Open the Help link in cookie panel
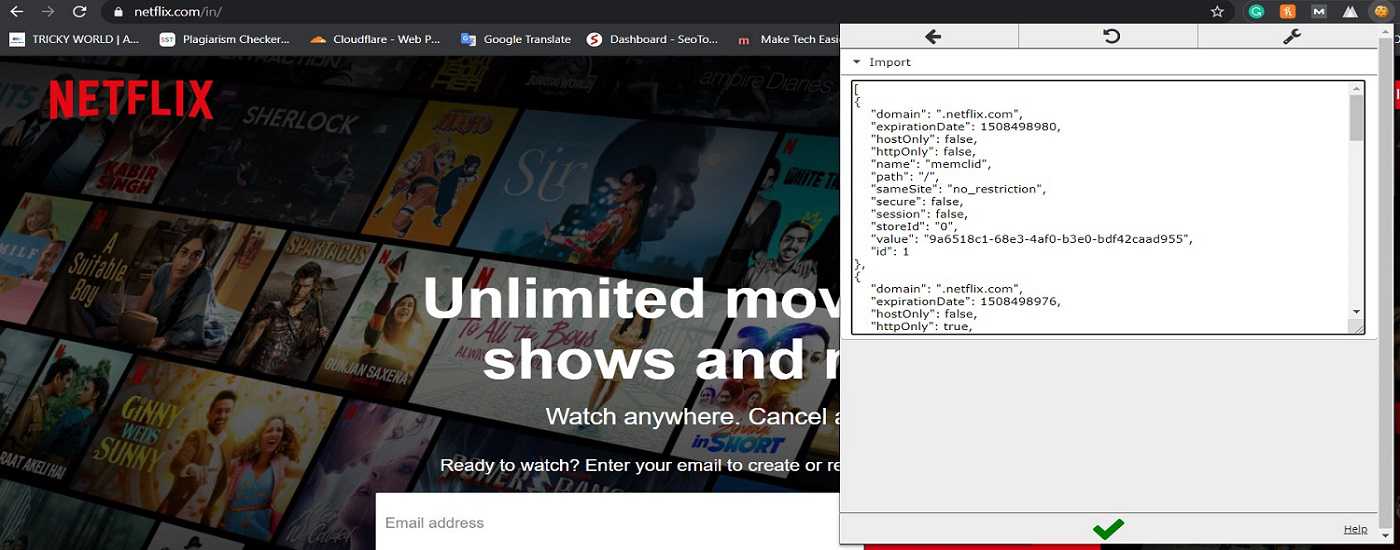Screen dimensions: 1400x550 pos(1355,529)
